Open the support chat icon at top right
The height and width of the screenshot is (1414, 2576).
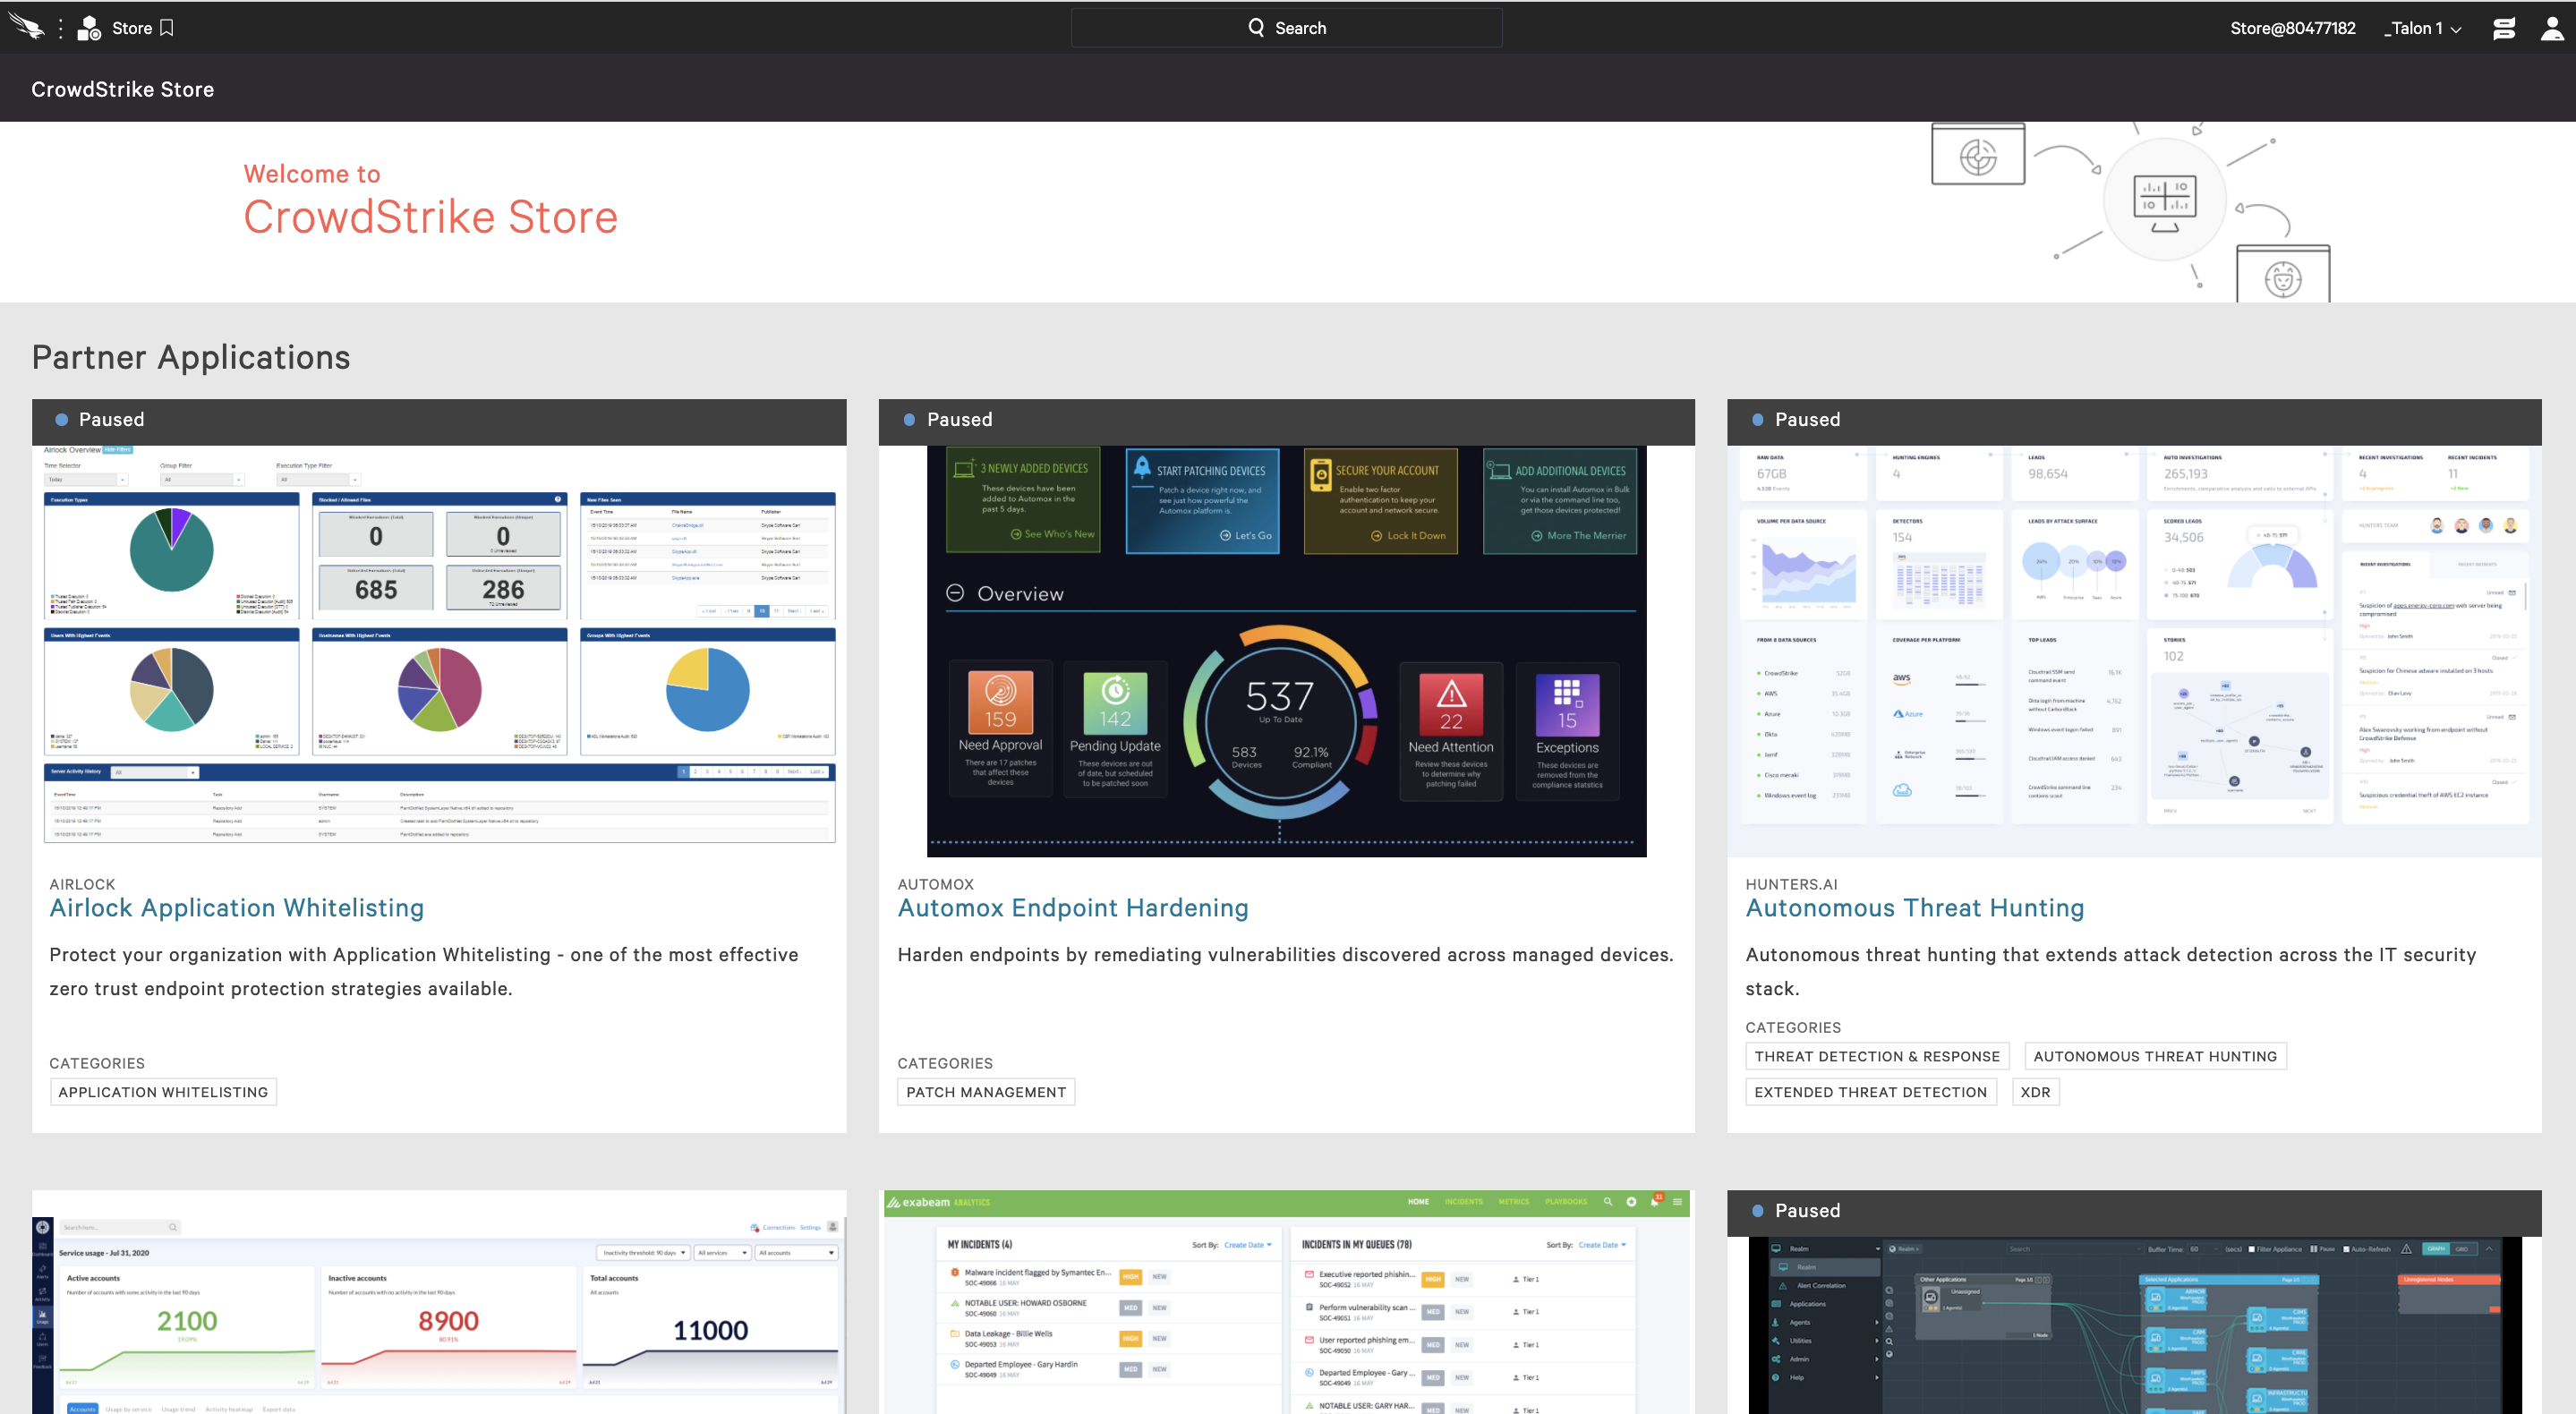[2504, 27]
